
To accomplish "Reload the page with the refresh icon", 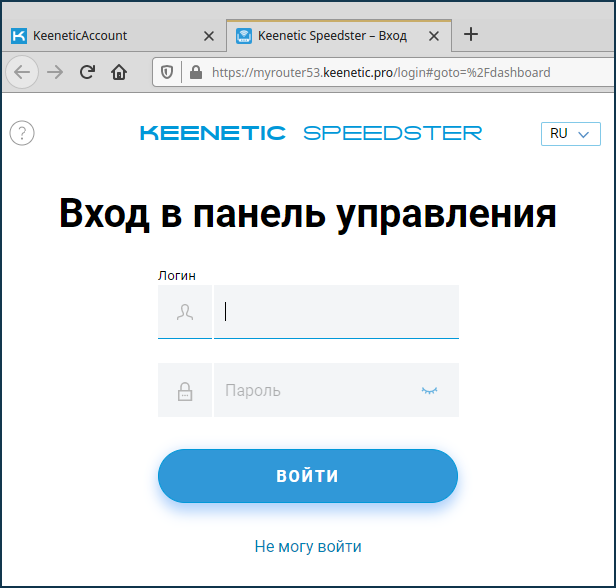I will tap(87, 72).
